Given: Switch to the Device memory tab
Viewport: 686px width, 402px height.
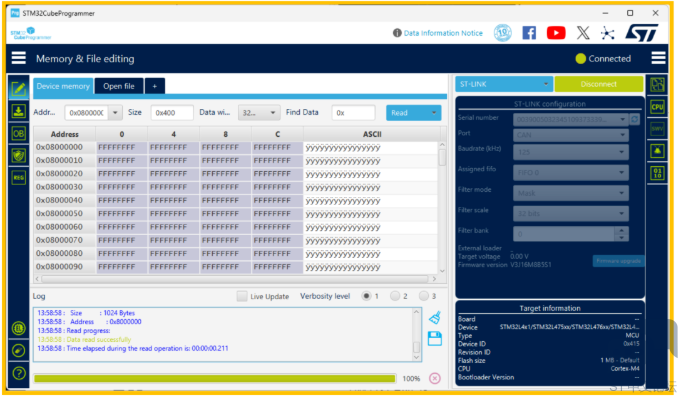Looking at the screenshot, I should (x=63, y=86).
